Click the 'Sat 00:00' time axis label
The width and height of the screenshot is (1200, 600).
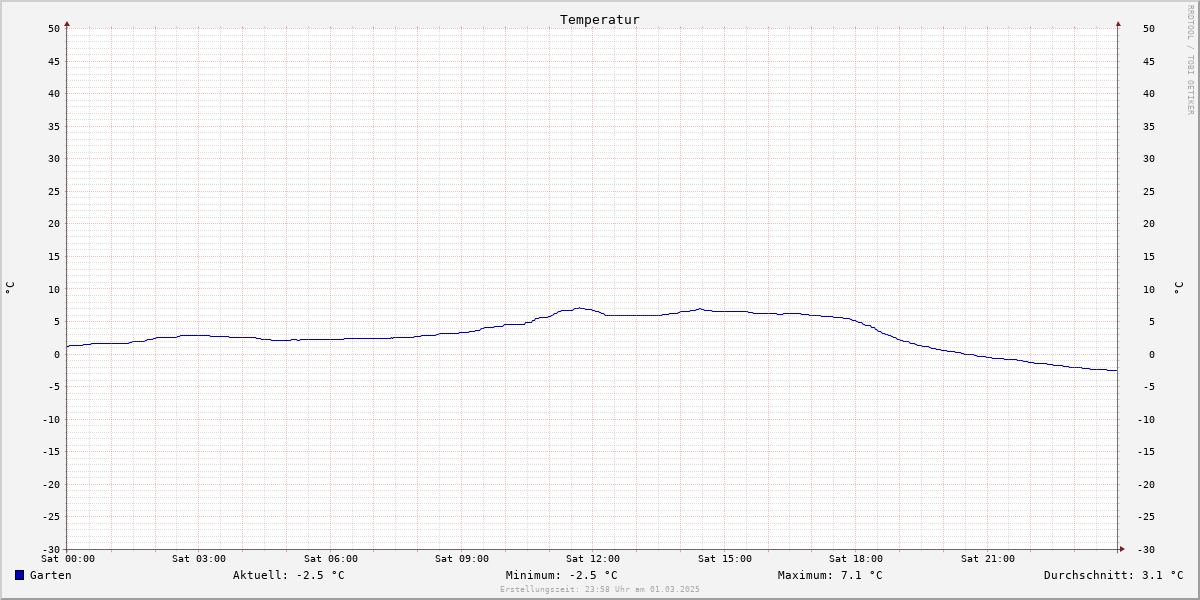tap(68, 559)
